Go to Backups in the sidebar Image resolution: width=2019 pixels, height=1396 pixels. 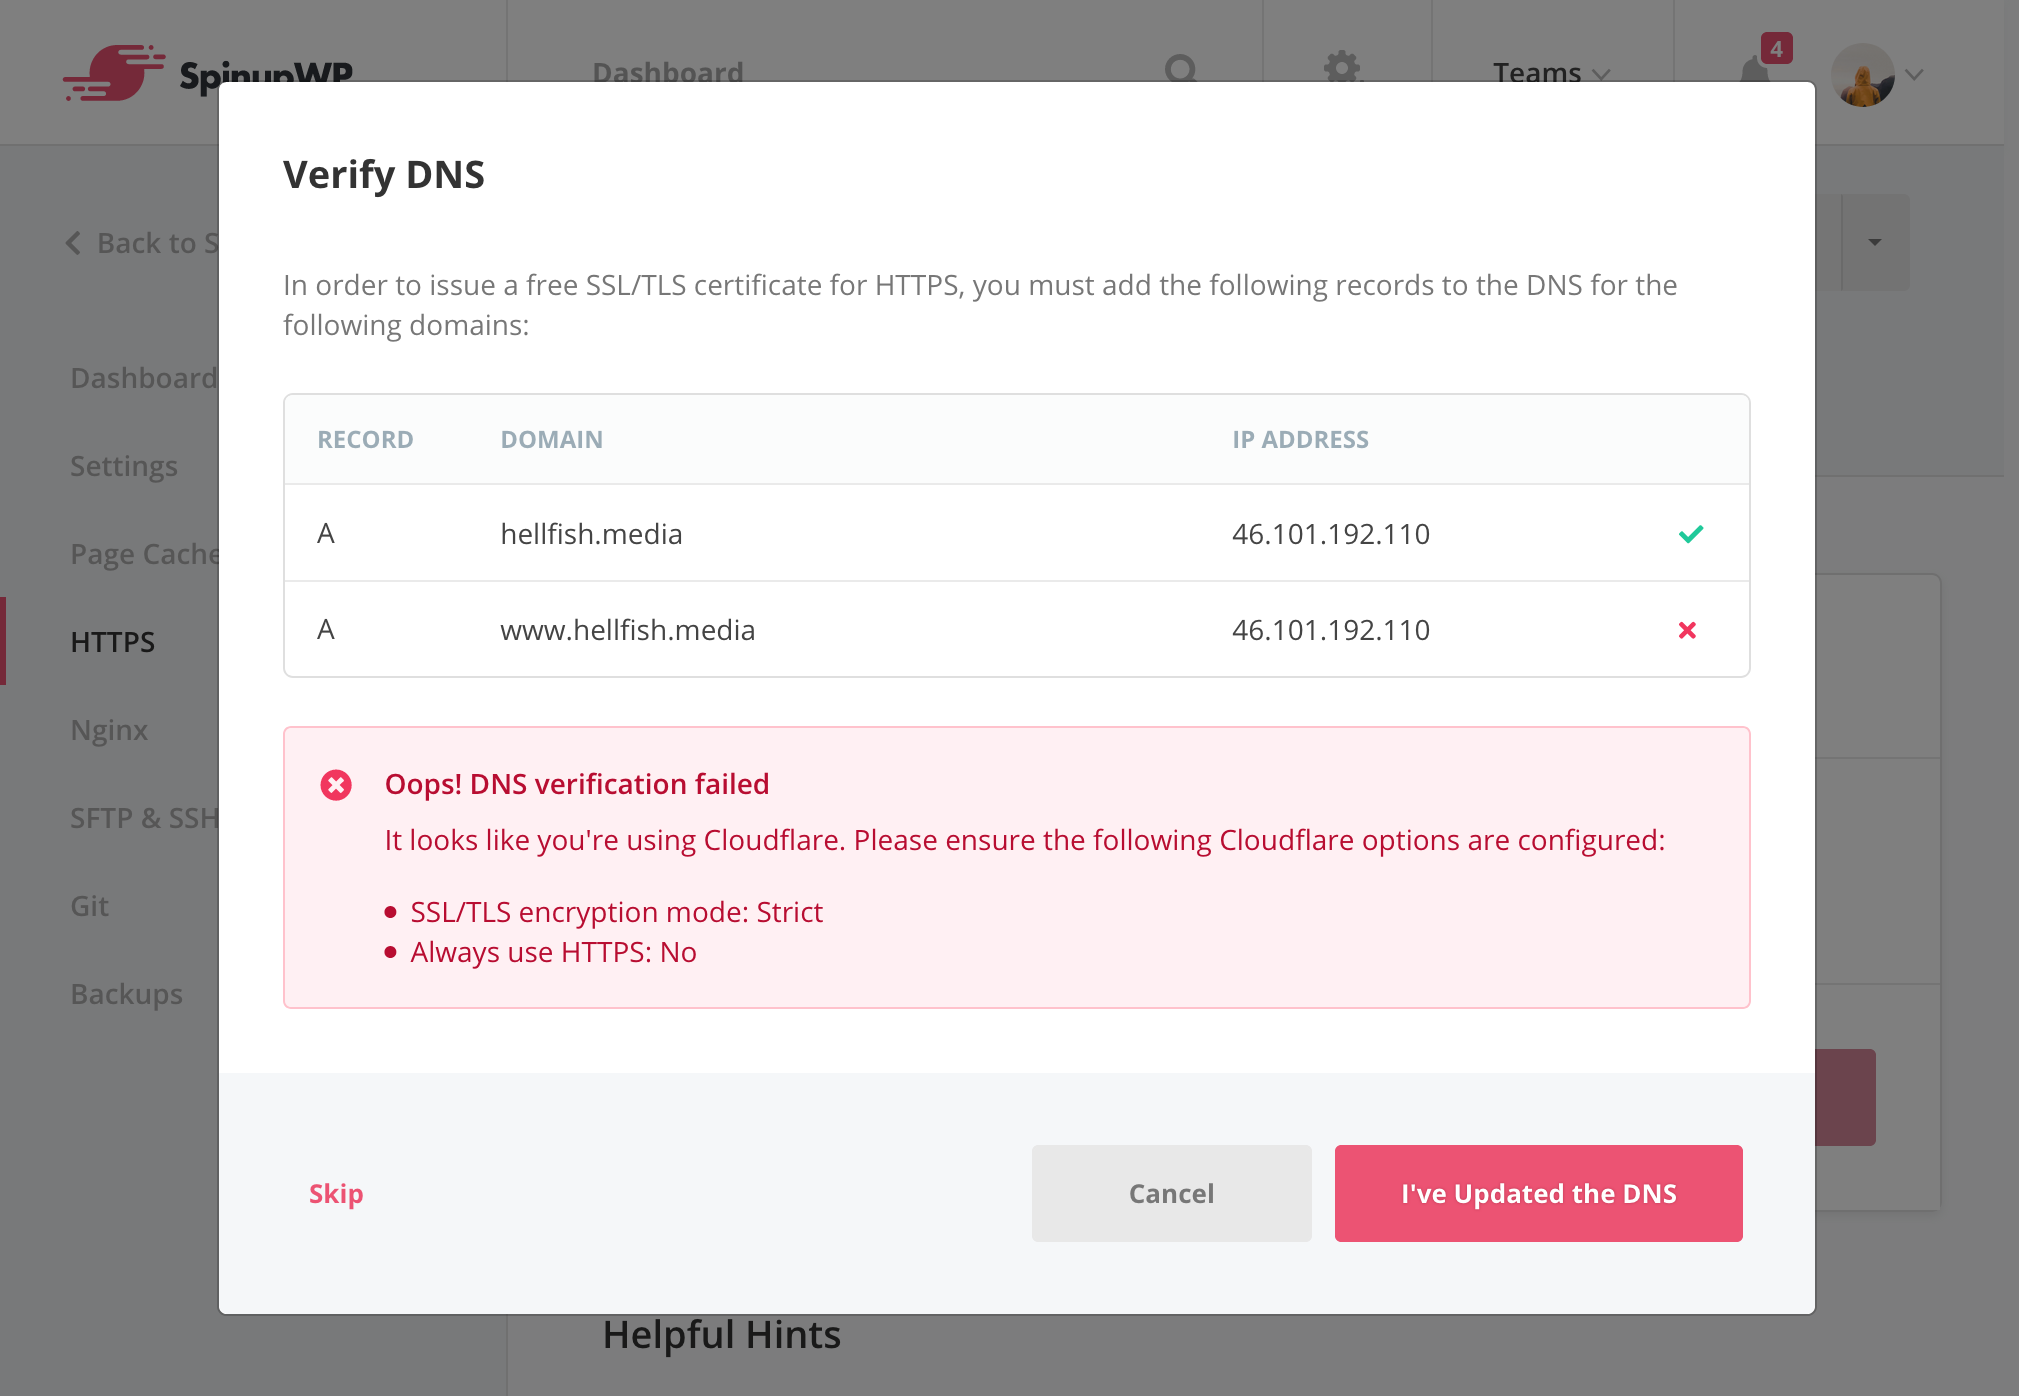[x=127, y=994]
